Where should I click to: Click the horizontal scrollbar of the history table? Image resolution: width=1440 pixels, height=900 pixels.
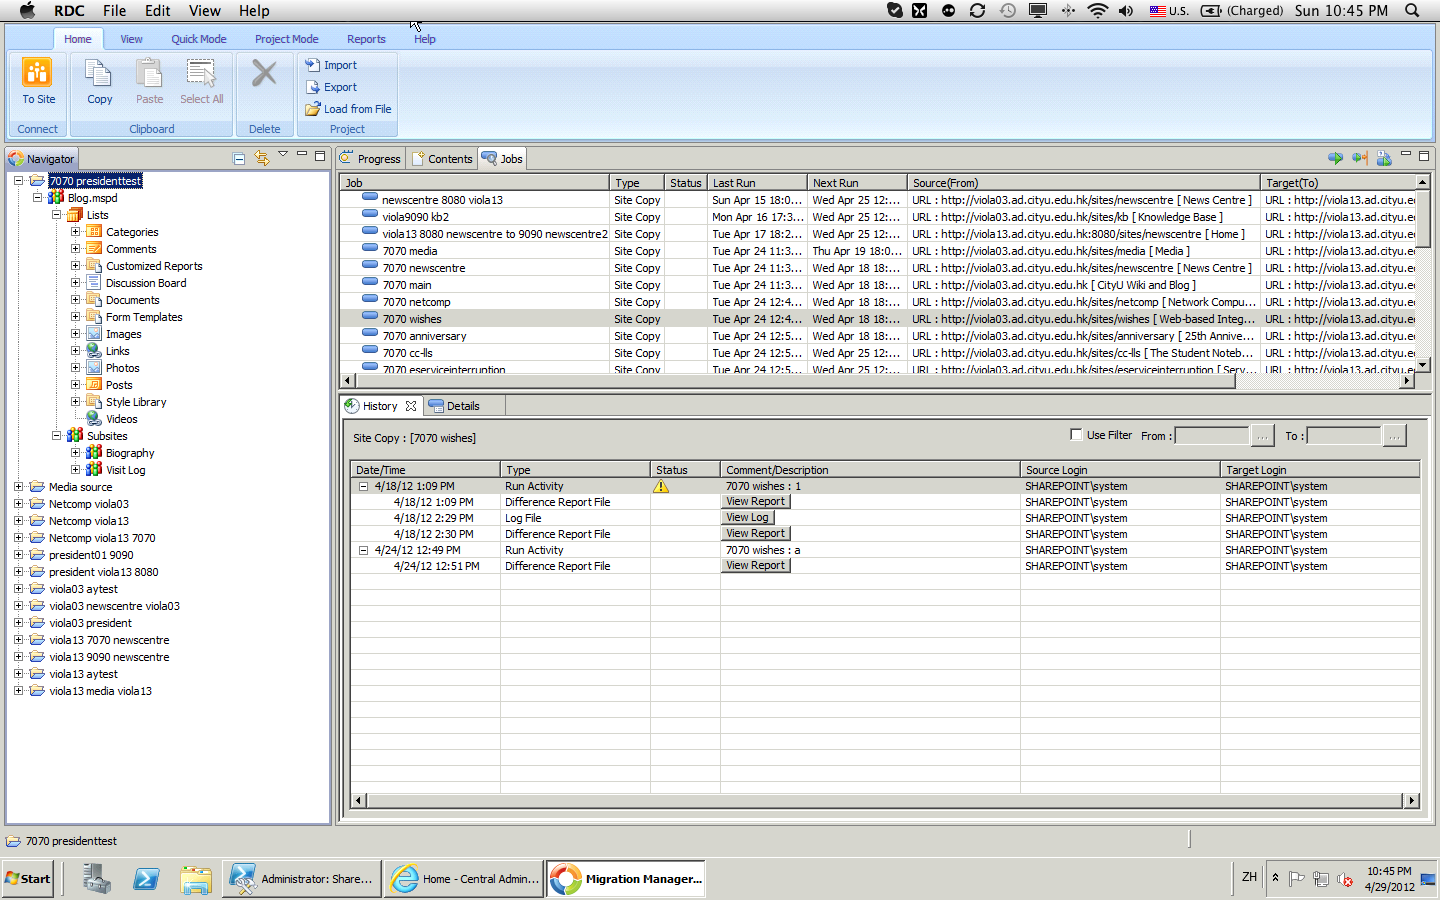tap(885, 800)
